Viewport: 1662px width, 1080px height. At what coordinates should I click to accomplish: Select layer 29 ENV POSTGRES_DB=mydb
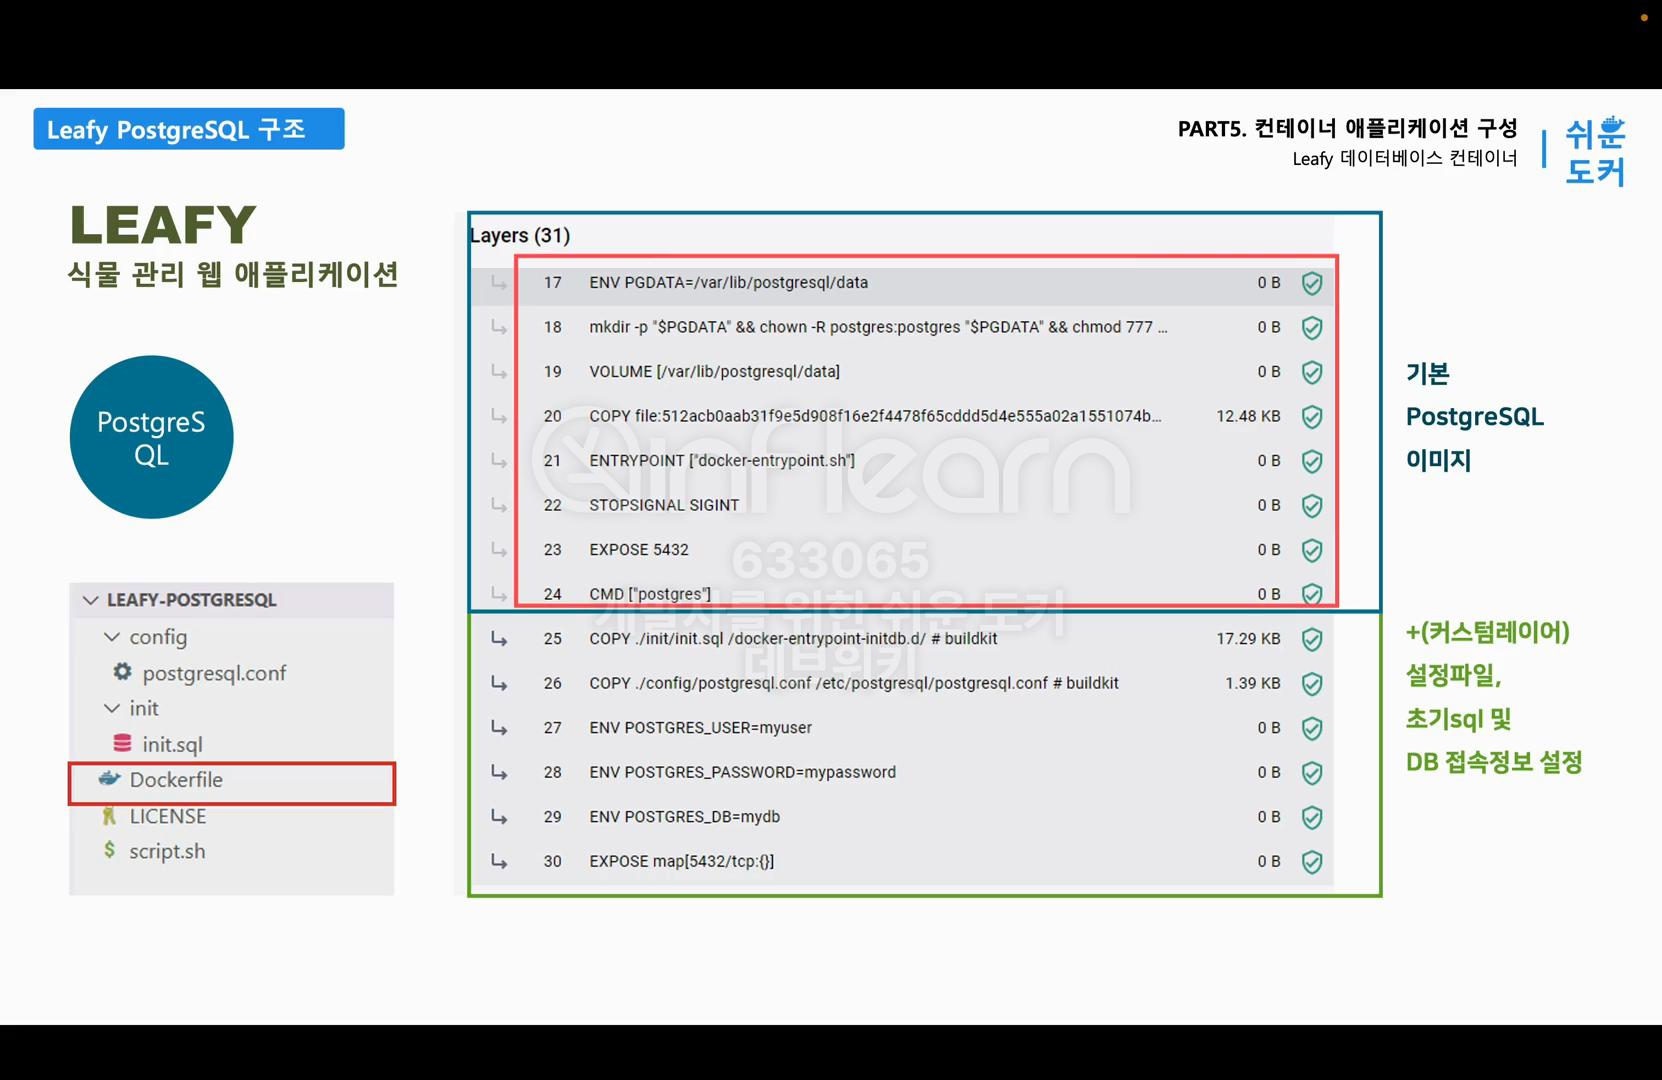904,816
